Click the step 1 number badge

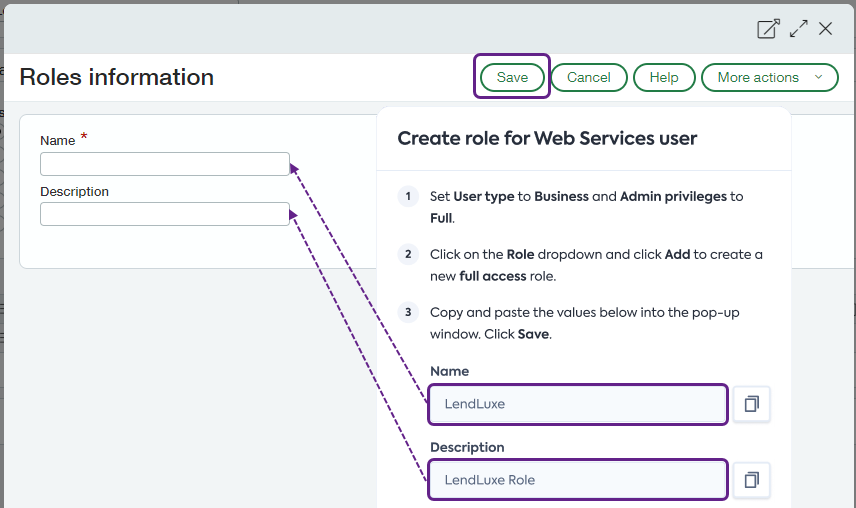click(408, 196)
